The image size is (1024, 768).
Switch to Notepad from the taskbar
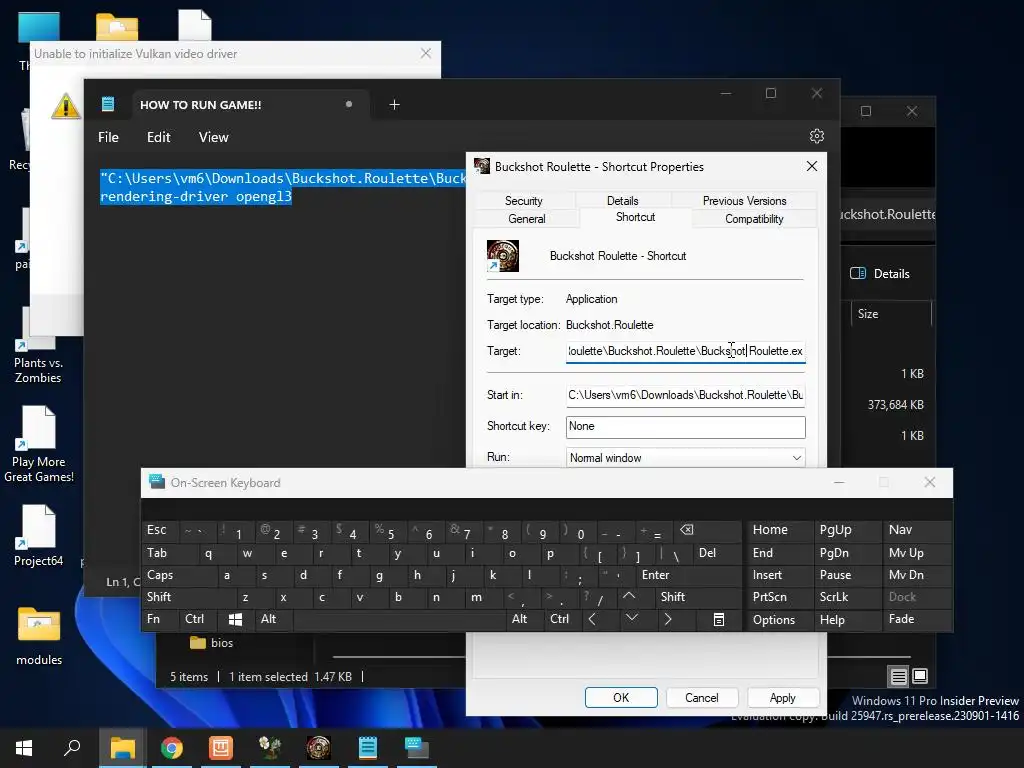point(368,748)
